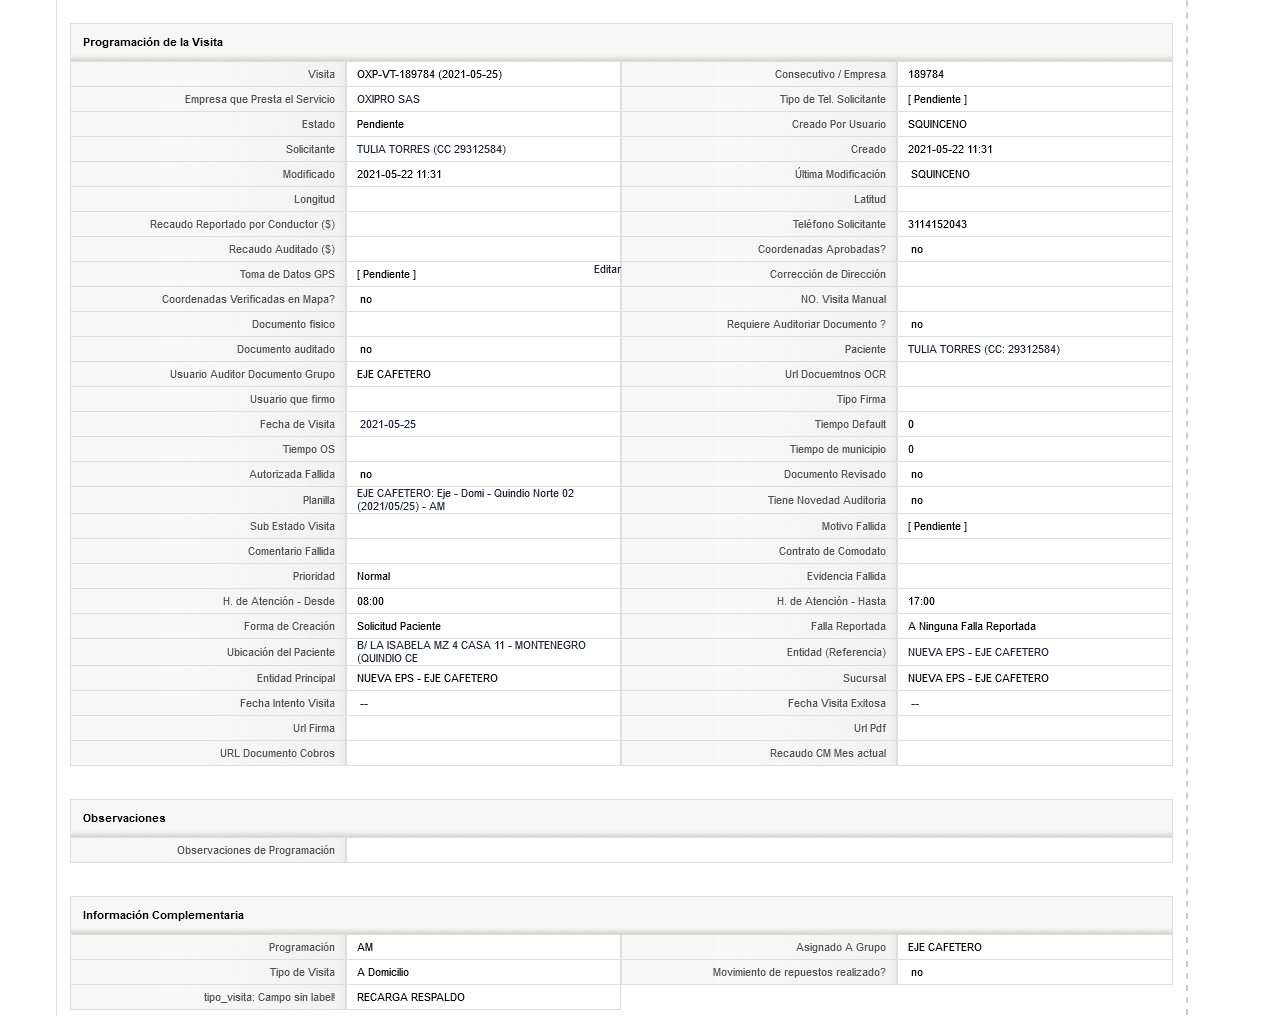
Task: Click the Estado value Pendiente
Action: (380, 124)
